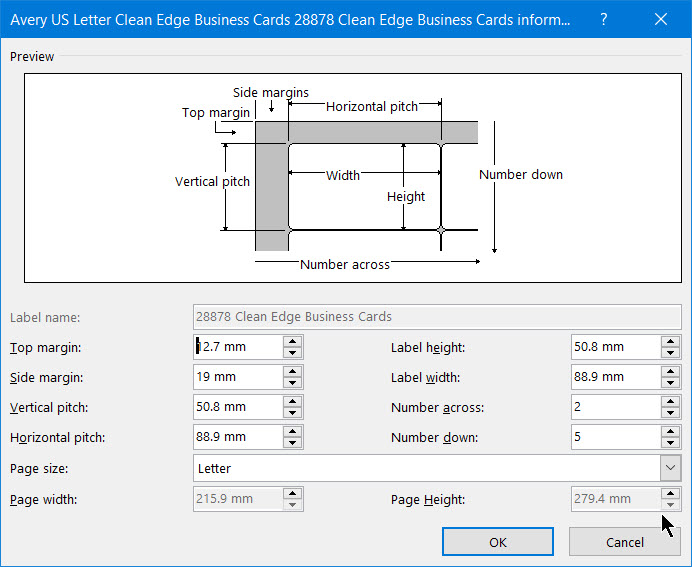Click the "Label height:" label text
Image resolution: width=692 pixels, height=567 pixels.
point(428,348)
